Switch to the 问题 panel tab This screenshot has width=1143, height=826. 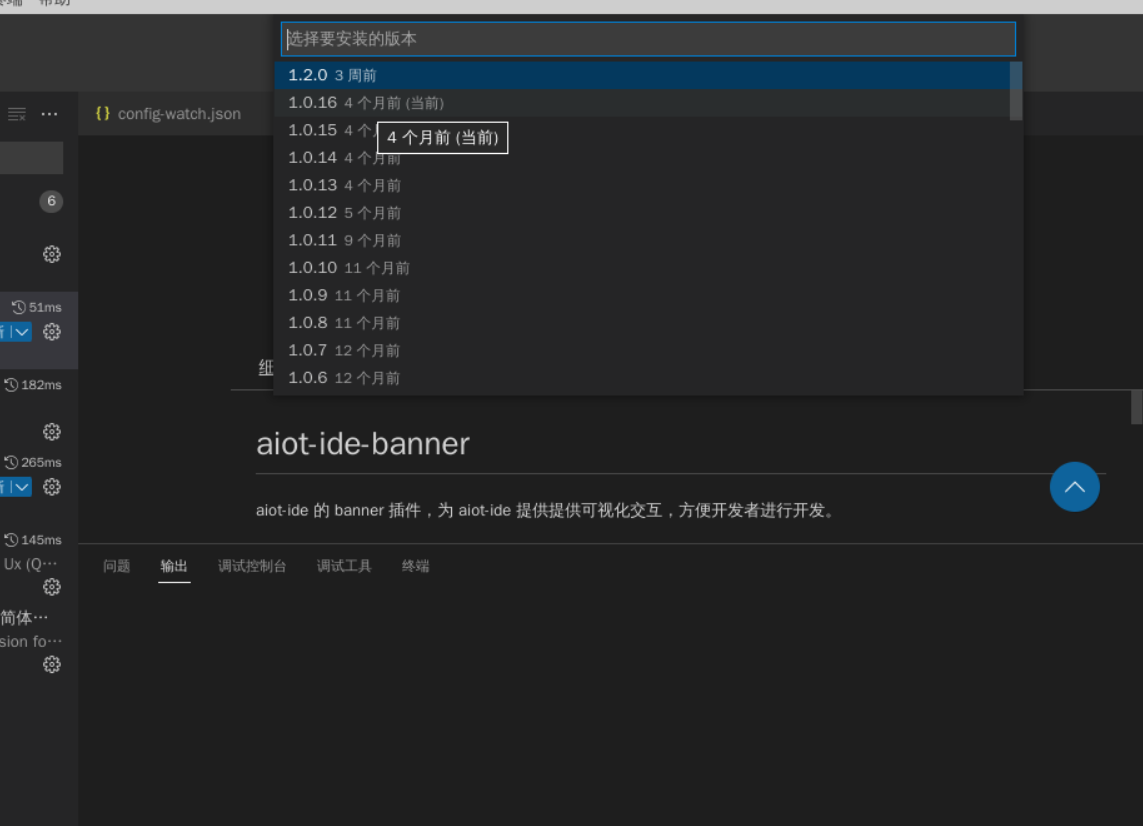coord(117,566)
